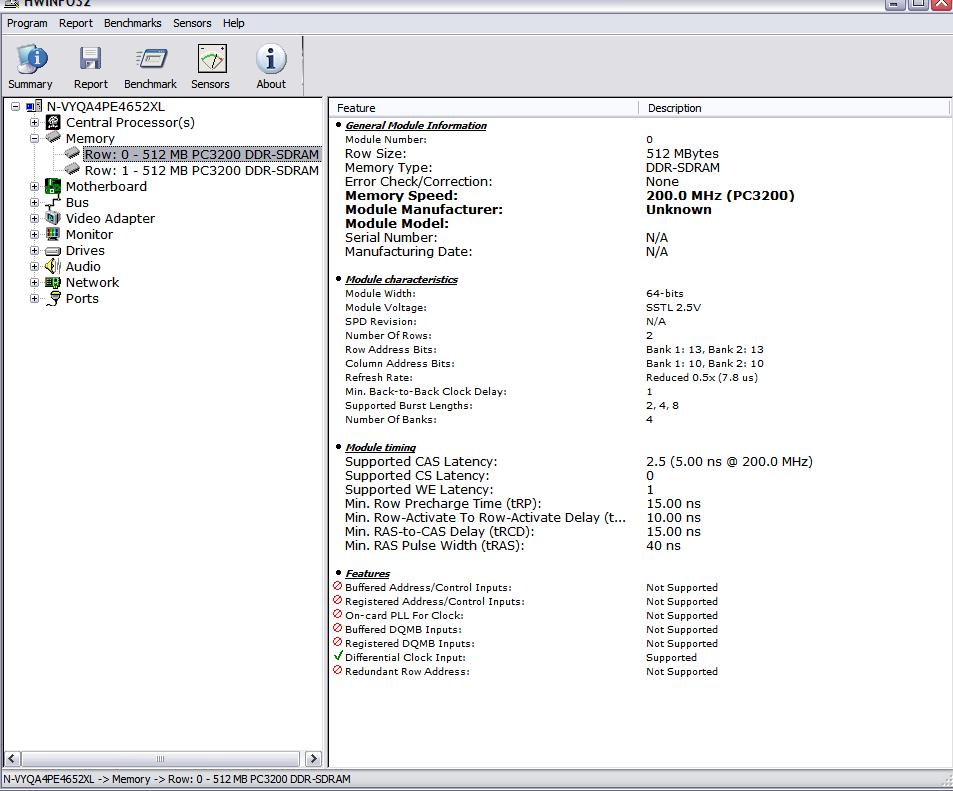The height and width of the screenshot is (791, 953).
Task: Click the green check beside Differential Clock Input
Action: click(338, 656)
